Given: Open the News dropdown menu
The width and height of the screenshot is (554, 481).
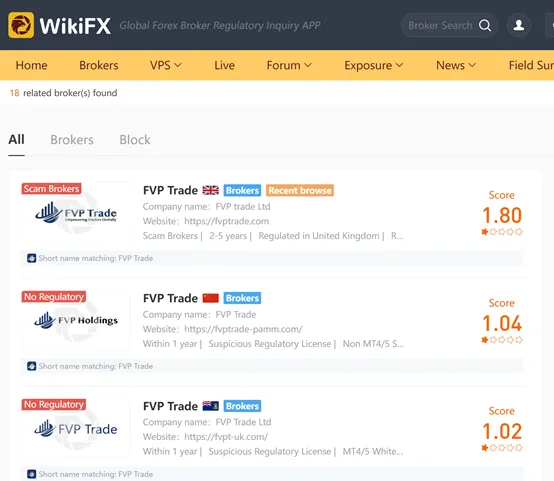Looking at the screenshot, I should [456, 65].
